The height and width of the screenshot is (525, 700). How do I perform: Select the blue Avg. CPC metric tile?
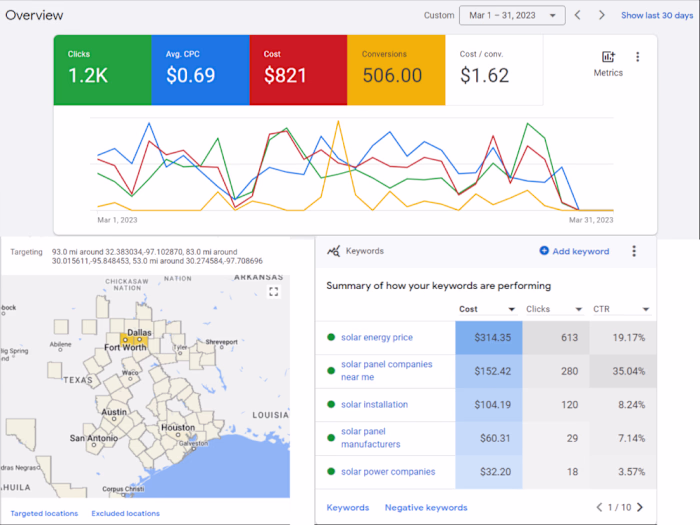point(200,70)
